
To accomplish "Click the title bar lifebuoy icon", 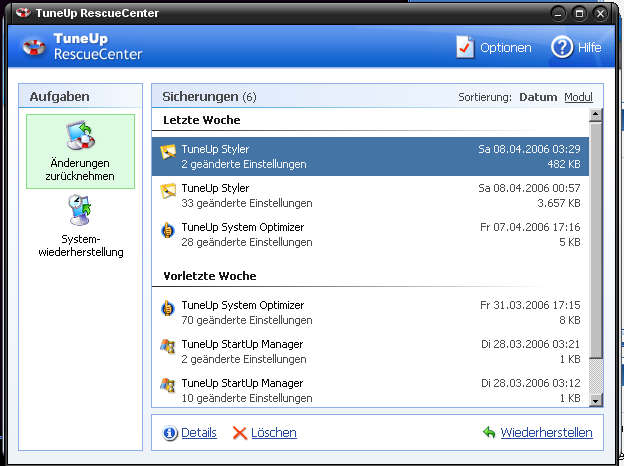I will tap(23, 13).
